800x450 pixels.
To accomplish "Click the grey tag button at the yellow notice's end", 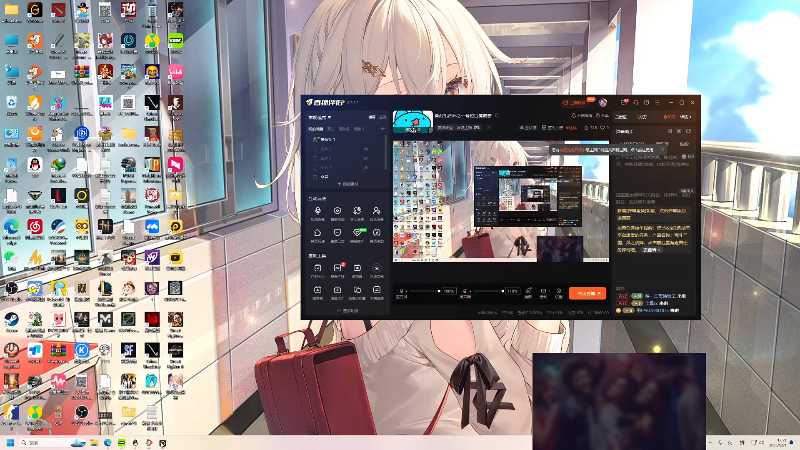I will (652, 250).
